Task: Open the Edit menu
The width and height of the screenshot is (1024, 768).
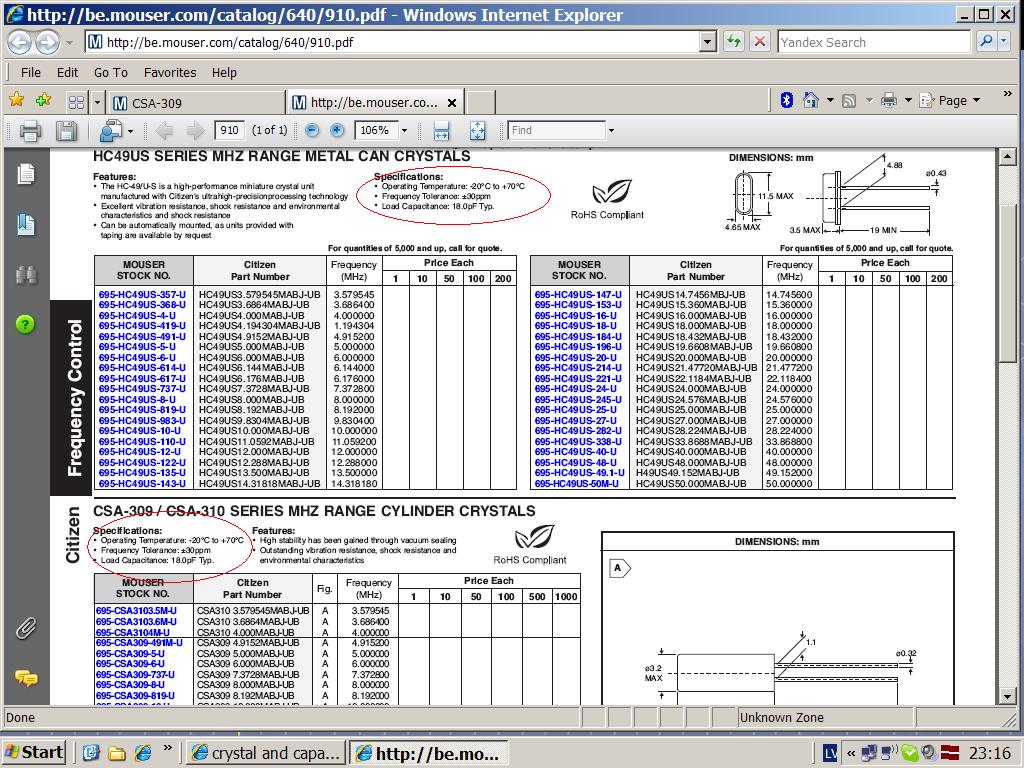Action: 67,72
